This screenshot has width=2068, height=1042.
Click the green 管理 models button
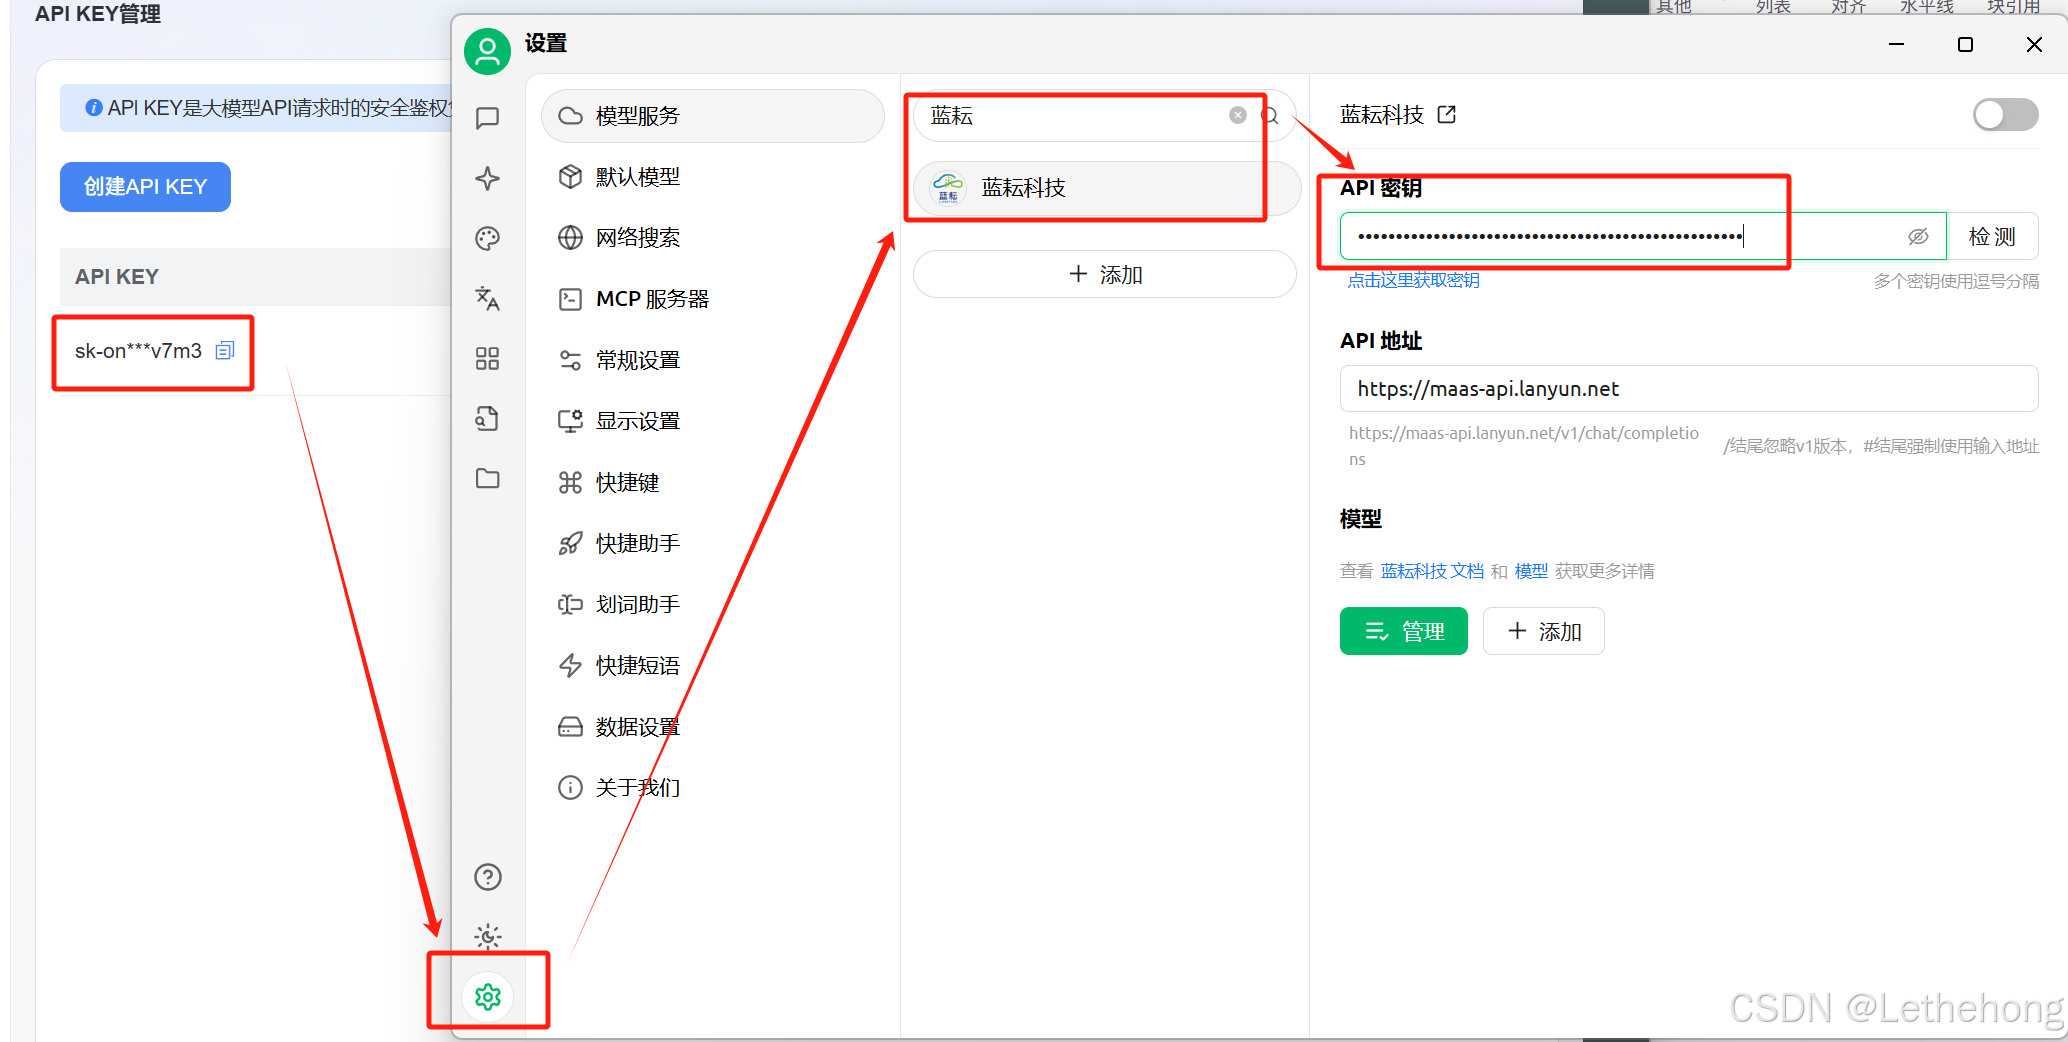1403,631
